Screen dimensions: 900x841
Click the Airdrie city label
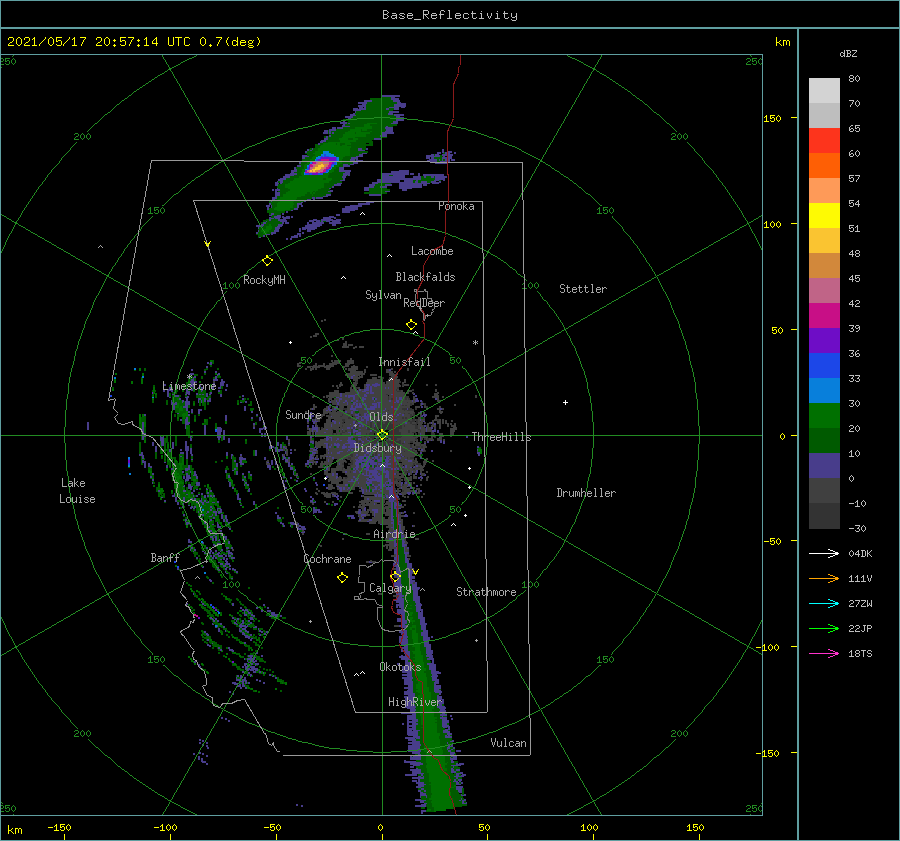click(x=394, y=534)
